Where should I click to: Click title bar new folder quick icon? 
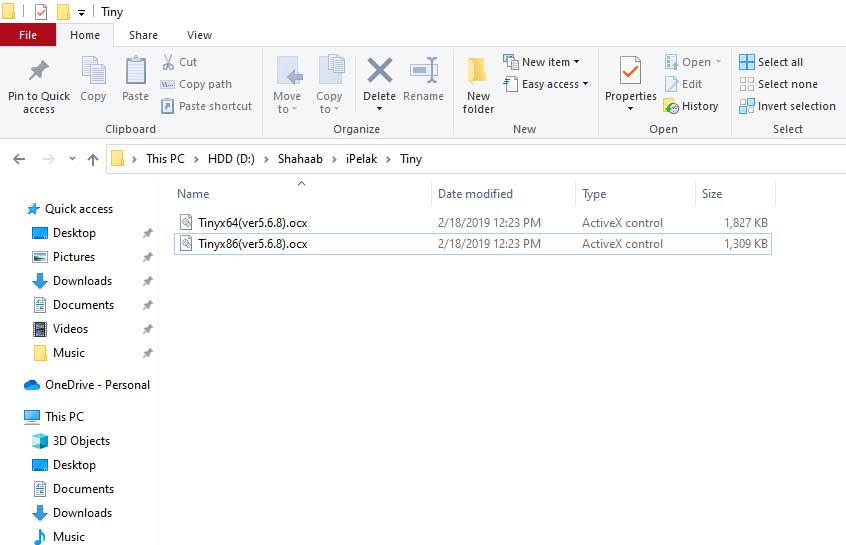(63, 11)
